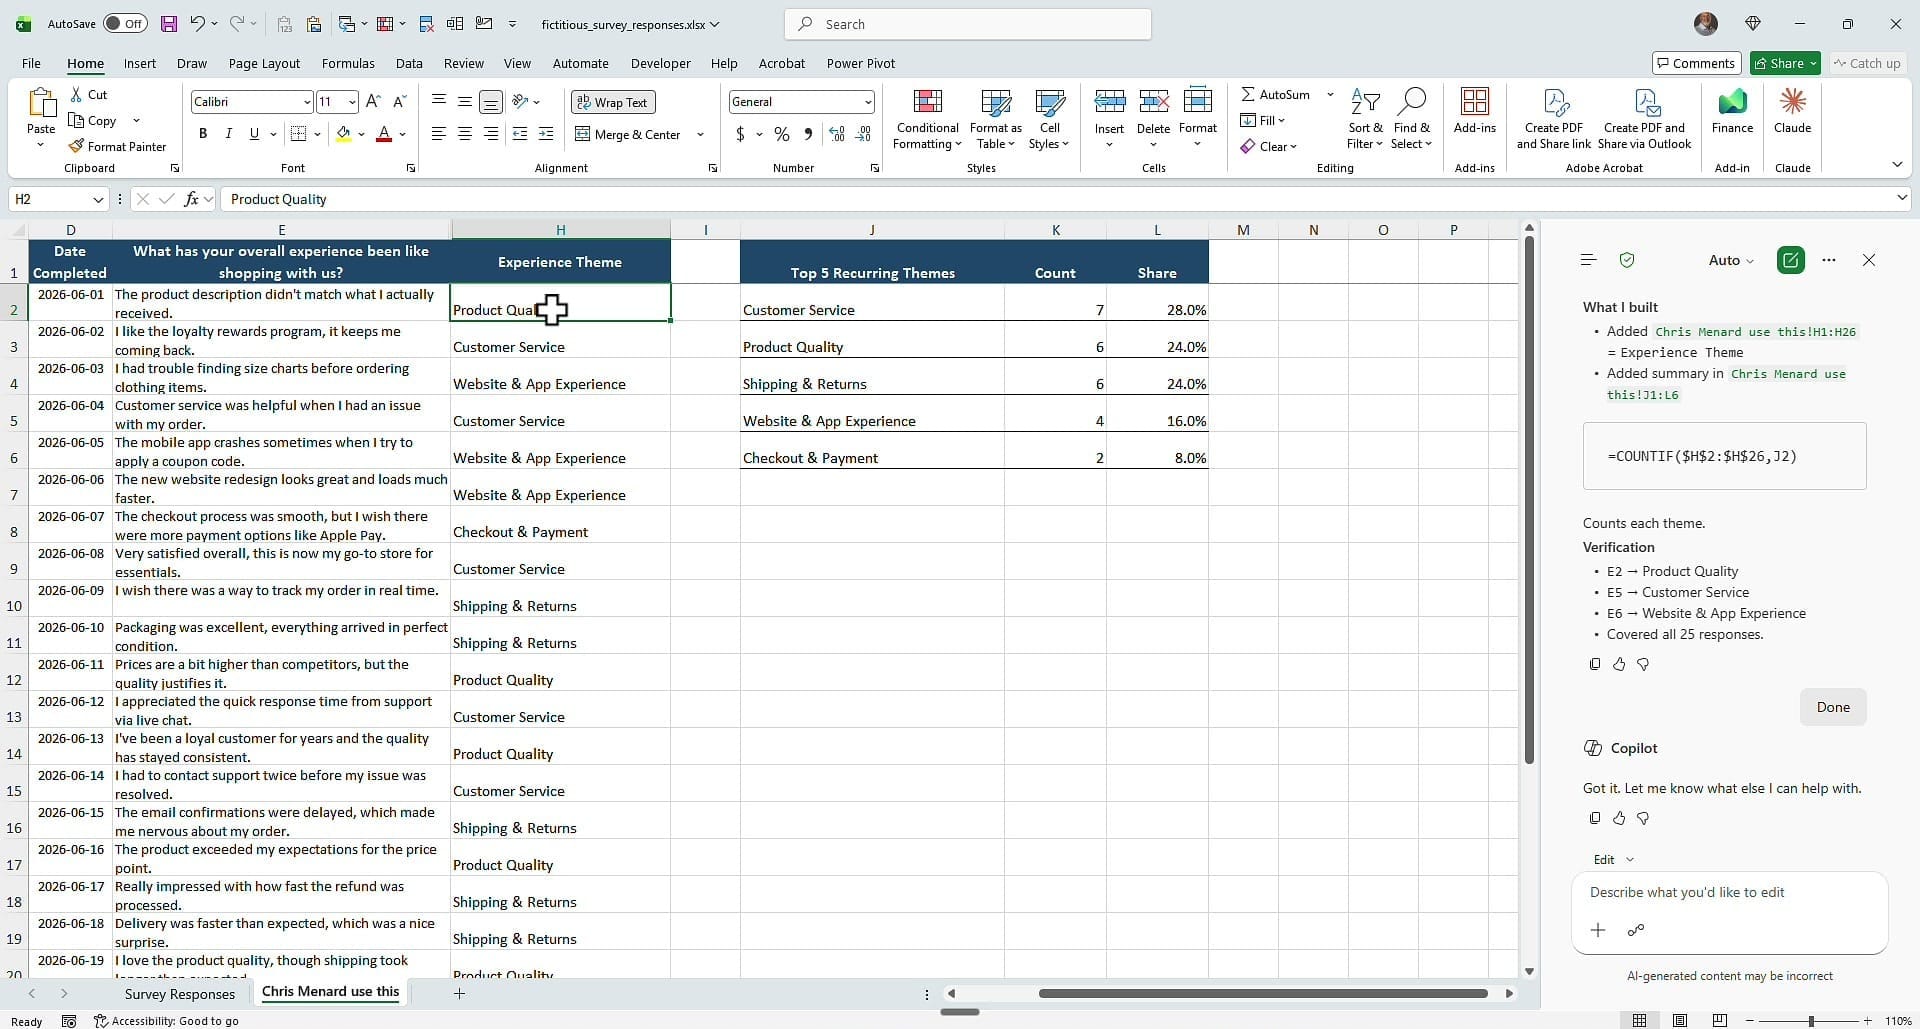Image resolution: width=1920 pixels, height=1029 pixels.
Task: Decrease font size with smaller A icon
Action: (399, 101)
